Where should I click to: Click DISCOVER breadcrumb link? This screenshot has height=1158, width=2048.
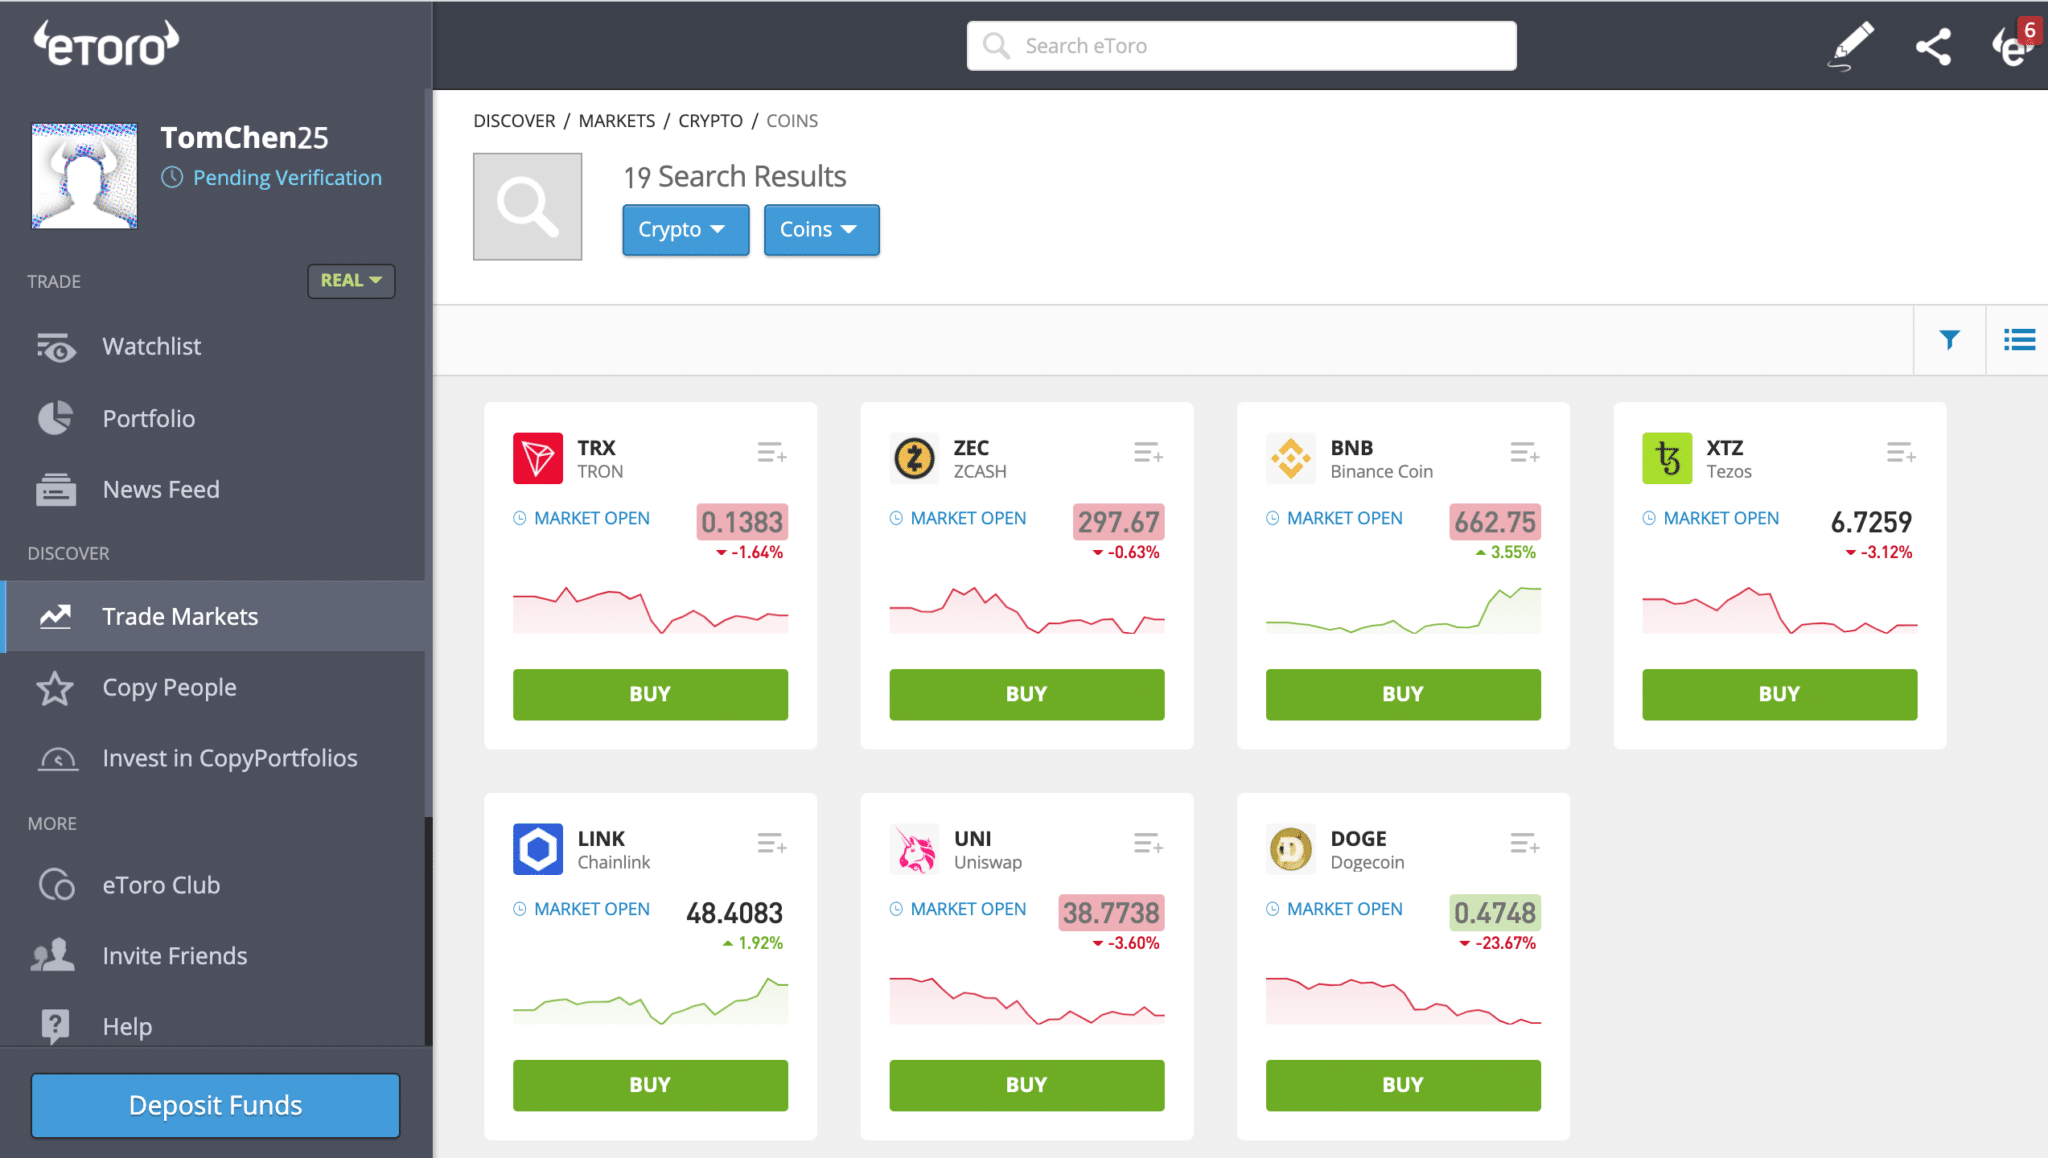514,121
